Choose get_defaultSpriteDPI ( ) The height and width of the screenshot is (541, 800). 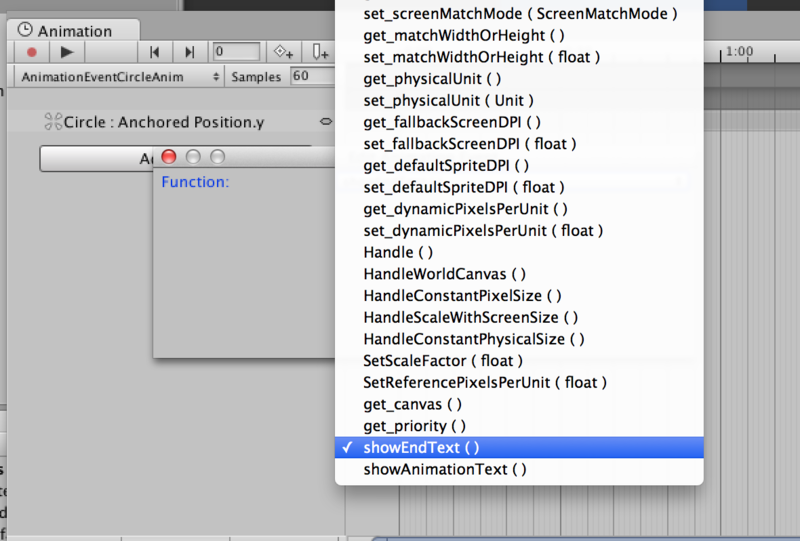tap(519, 166)
